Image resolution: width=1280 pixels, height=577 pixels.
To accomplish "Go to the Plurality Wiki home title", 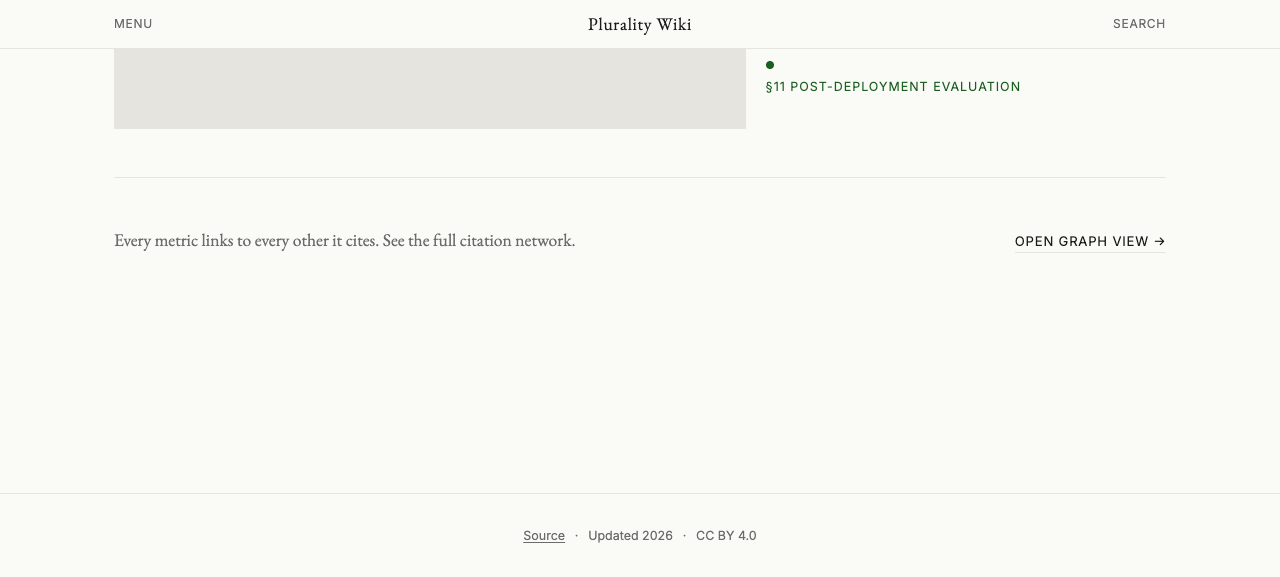I will click(x=640, y=24).
